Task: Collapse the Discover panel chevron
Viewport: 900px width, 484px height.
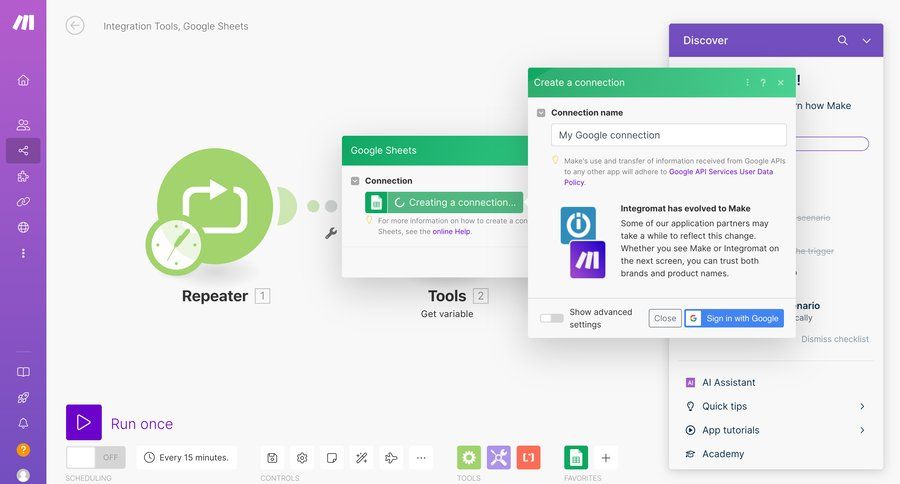Action: point(867,41)
